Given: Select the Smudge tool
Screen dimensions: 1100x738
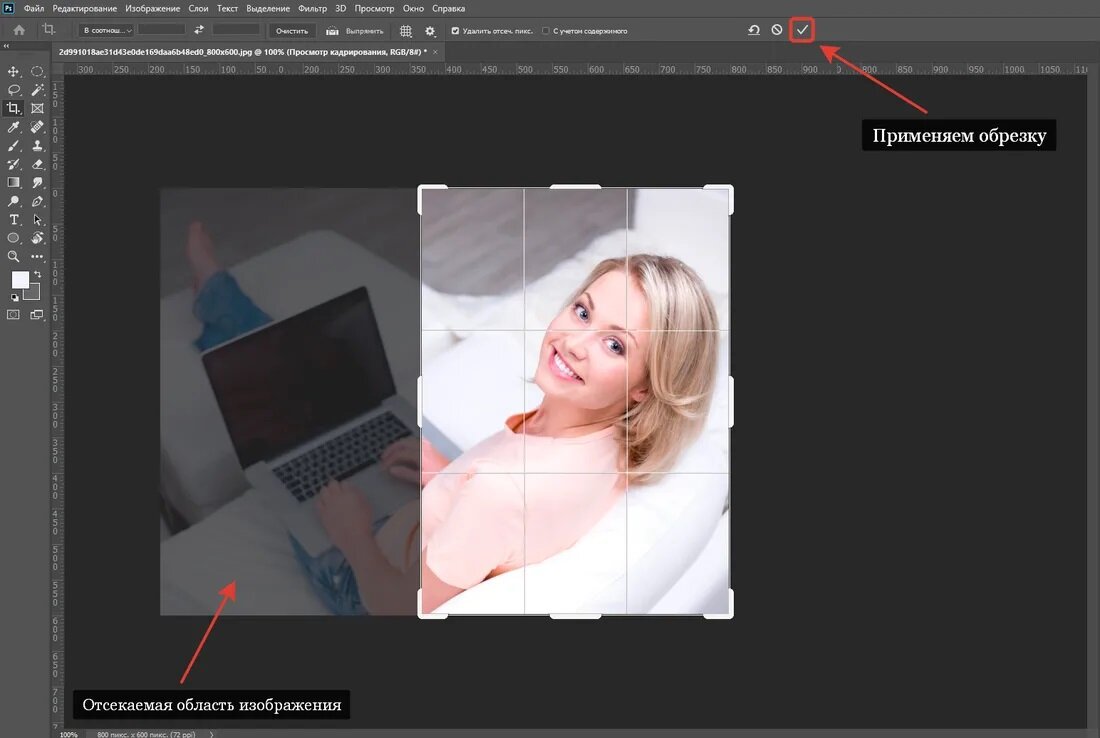Looking at the screenshot, I should coord(37,182).
